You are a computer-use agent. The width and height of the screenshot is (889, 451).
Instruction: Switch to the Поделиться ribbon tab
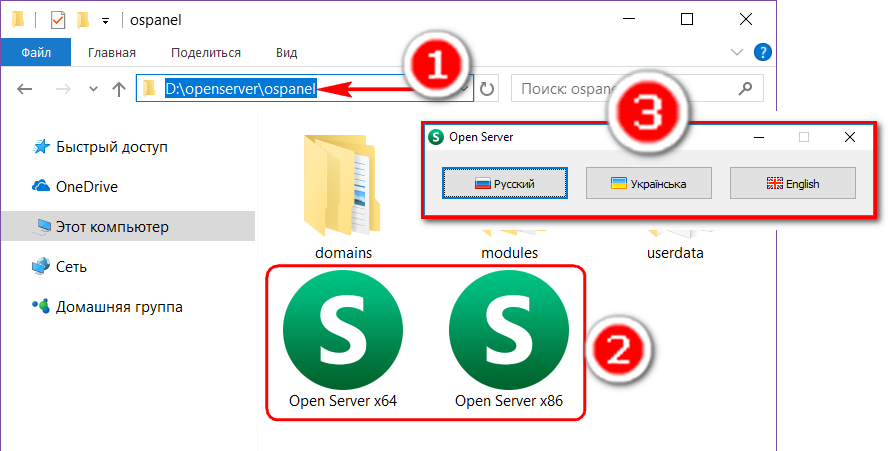pyautogui.click(x=206, y=53)
